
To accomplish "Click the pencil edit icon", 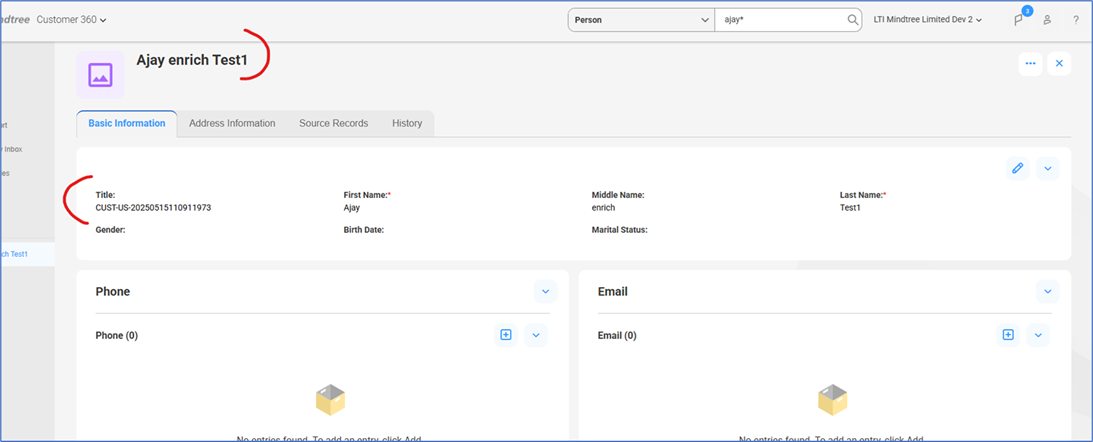I will [x=1017, y=168].
